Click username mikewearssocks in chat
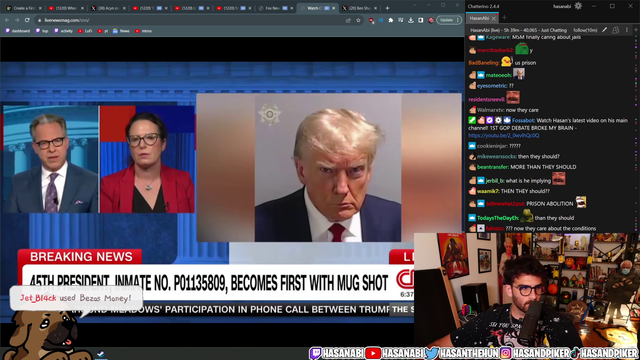This screenshot has height=360, width=640. [x=497, y=156]
